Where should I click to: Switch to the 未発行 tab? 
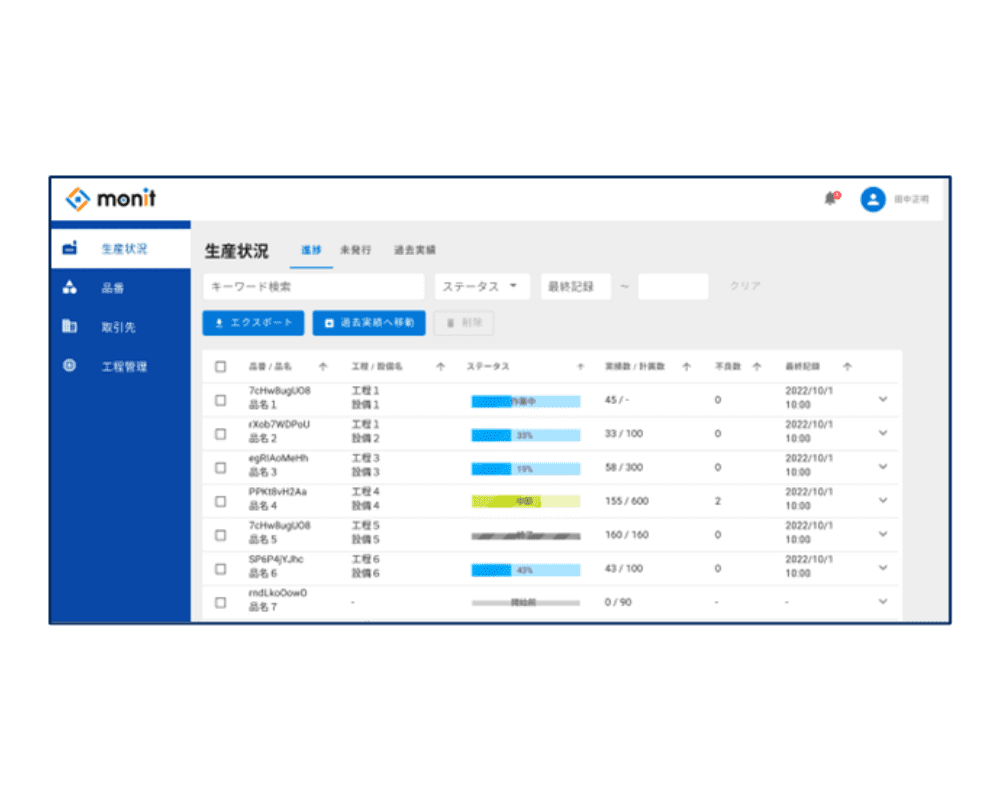(x=355, y=250)
